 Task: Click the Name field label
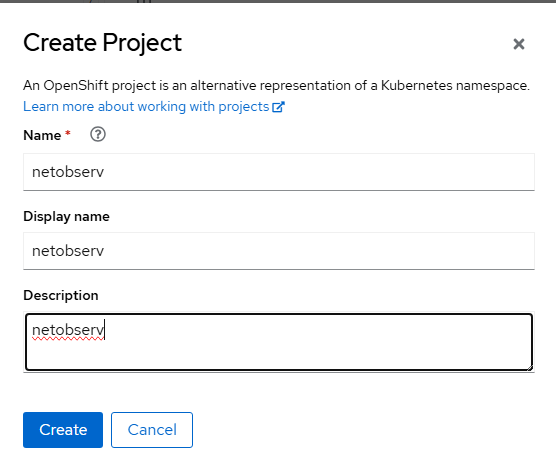click(42, 135)
